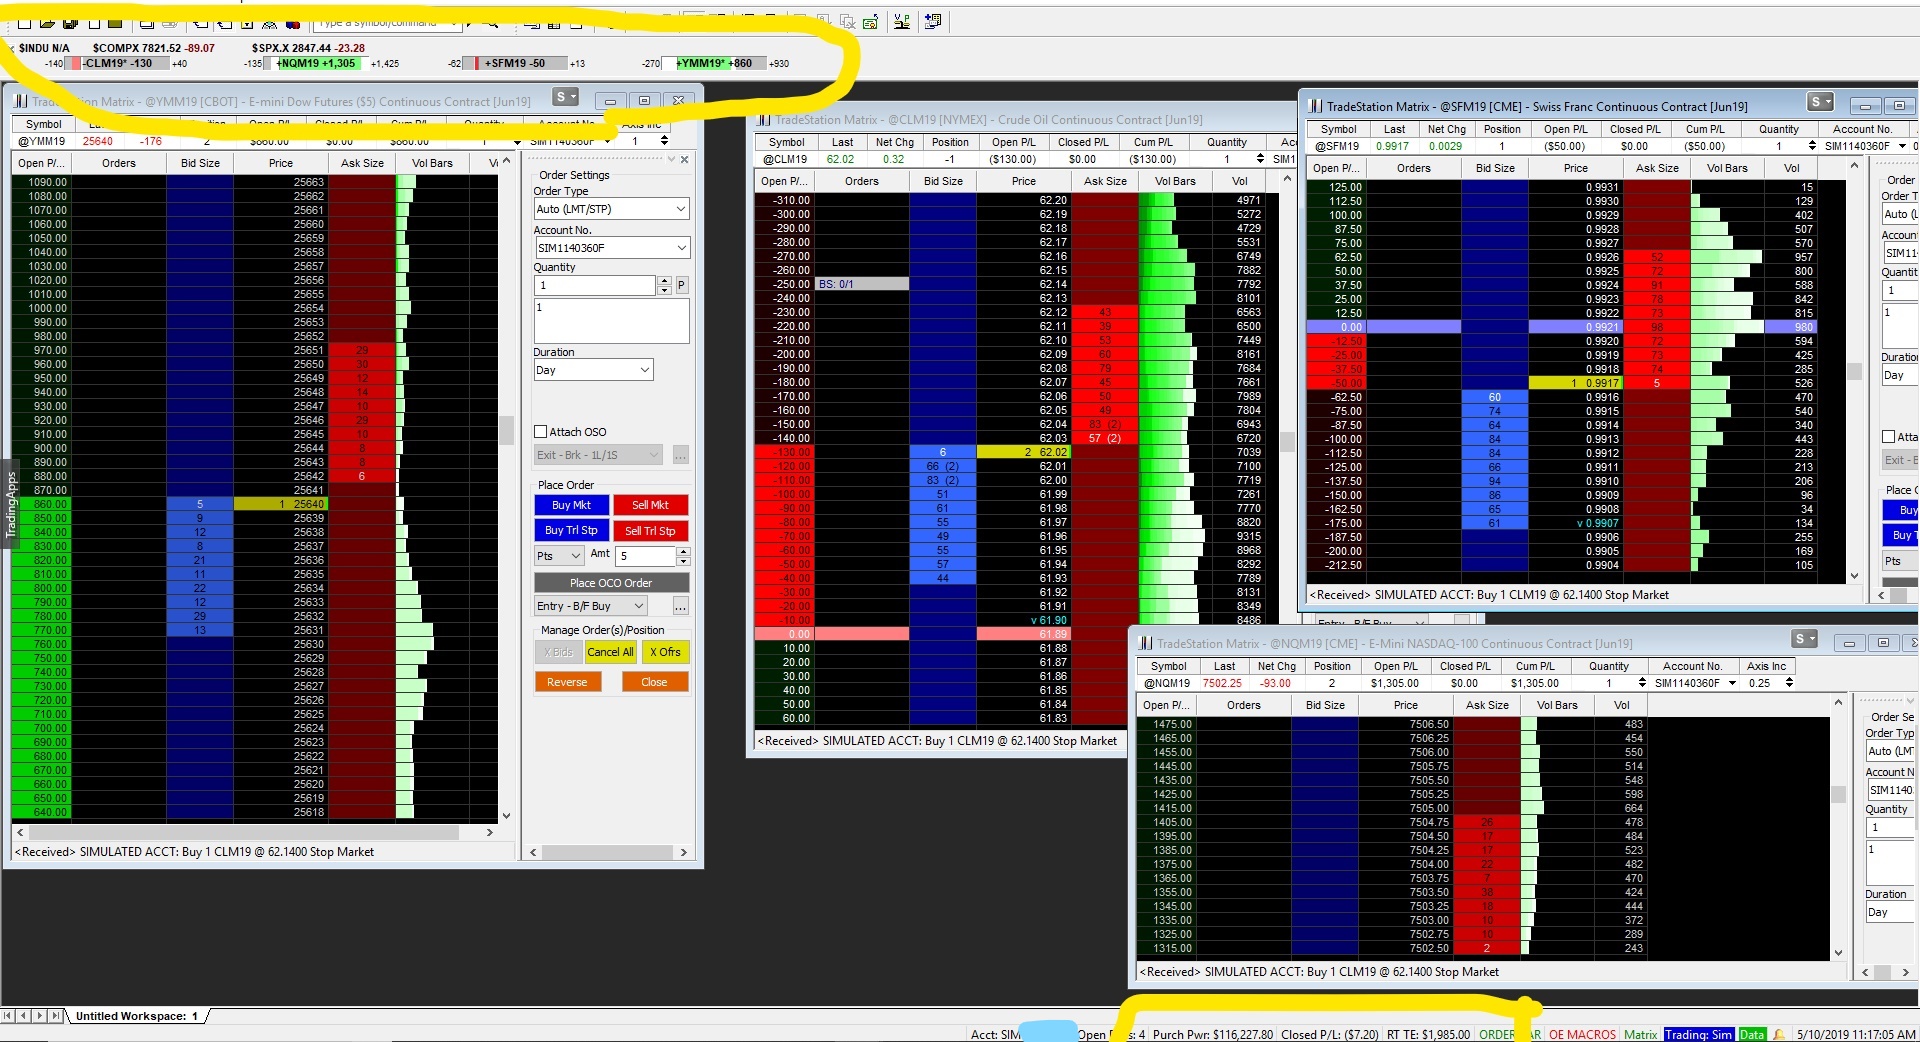Click the Sell Trl Stp button
1920x1042 pixels.
650,531
